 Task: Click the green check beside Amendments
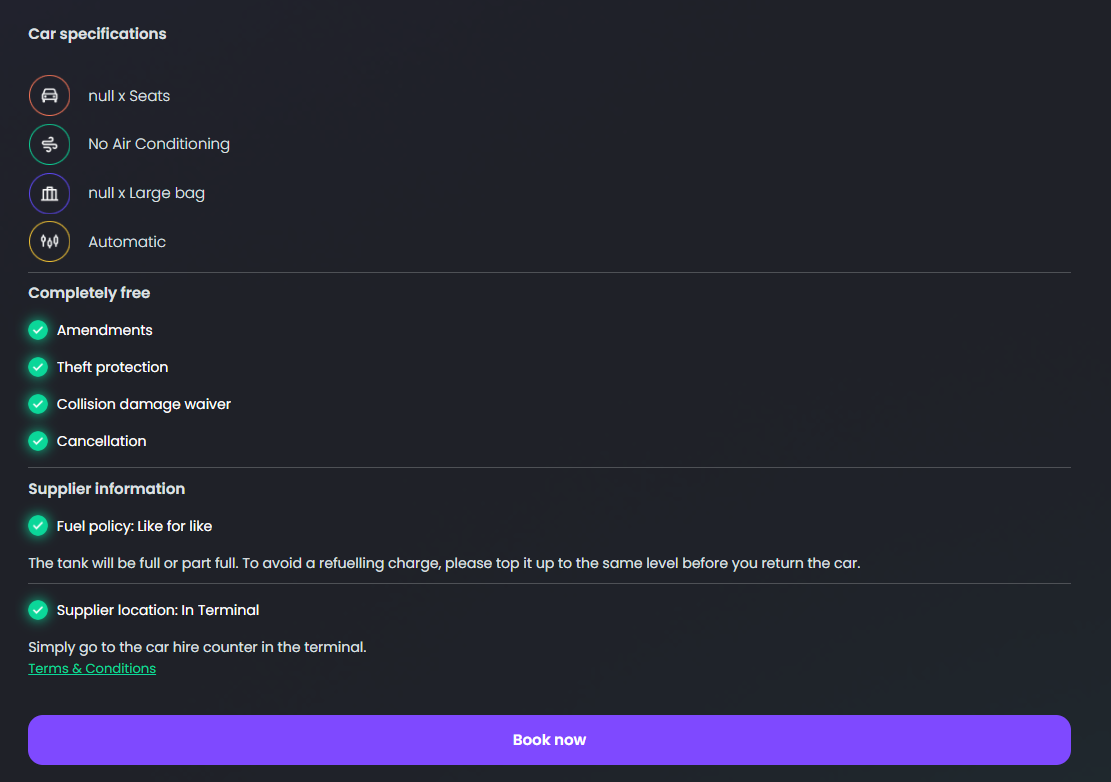(x=38, y=330)
